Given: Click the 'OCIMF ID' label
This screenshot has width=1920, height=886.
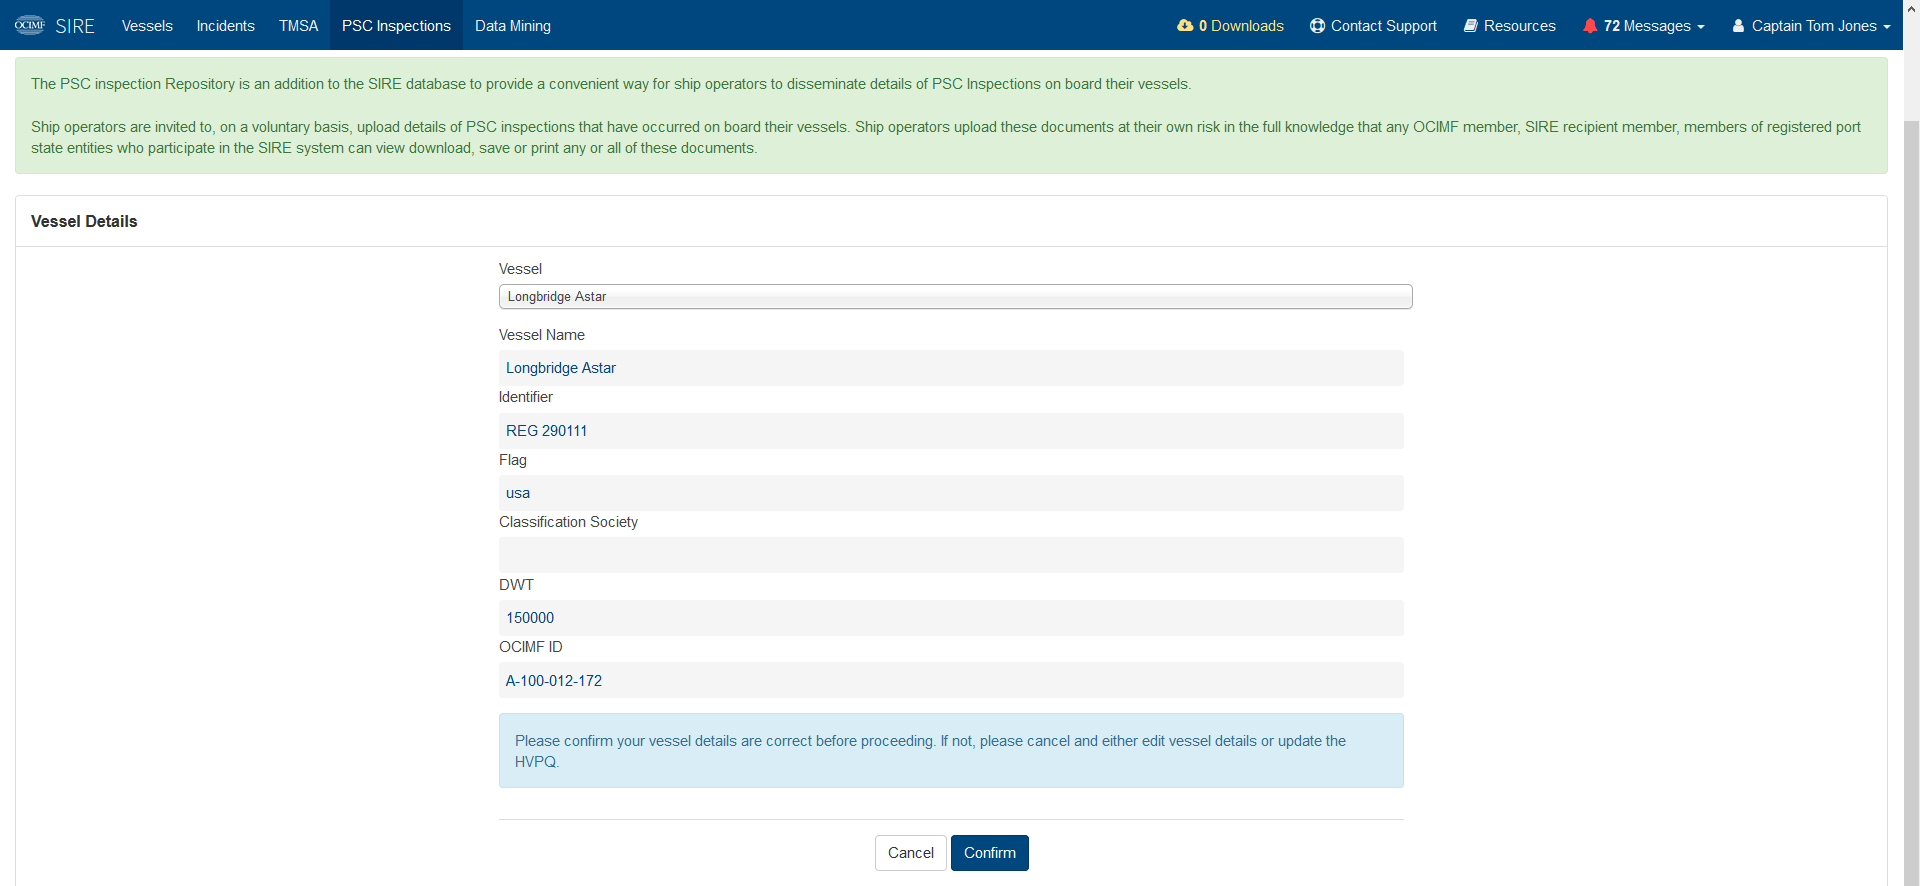Looking at the screenshot, I should (531, 647).
